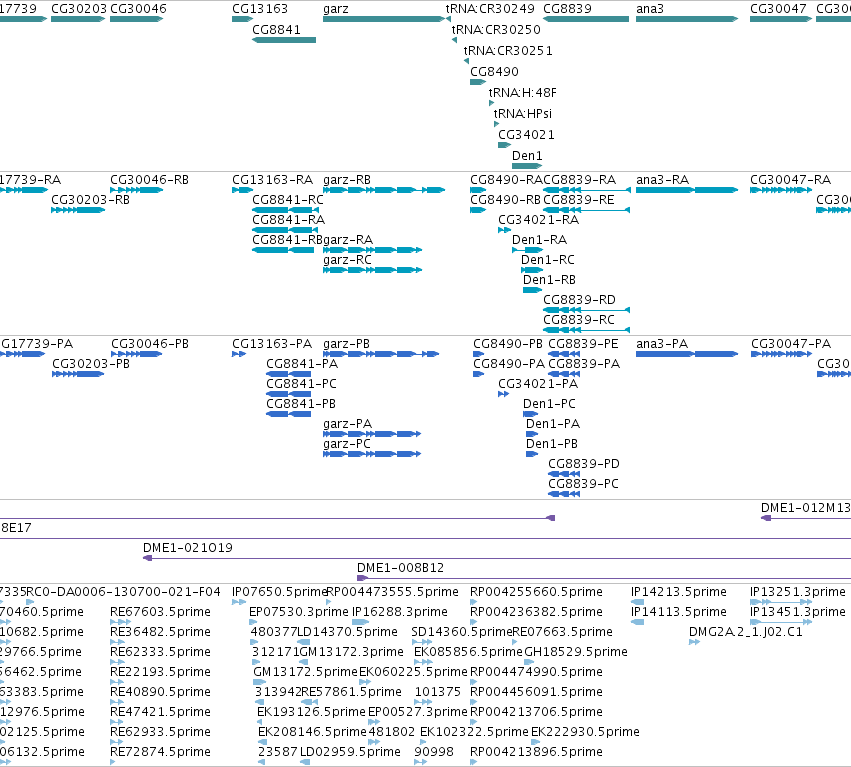851x767 pixels.
Task: Click the ana3-PA protein label
Action: 662,344
